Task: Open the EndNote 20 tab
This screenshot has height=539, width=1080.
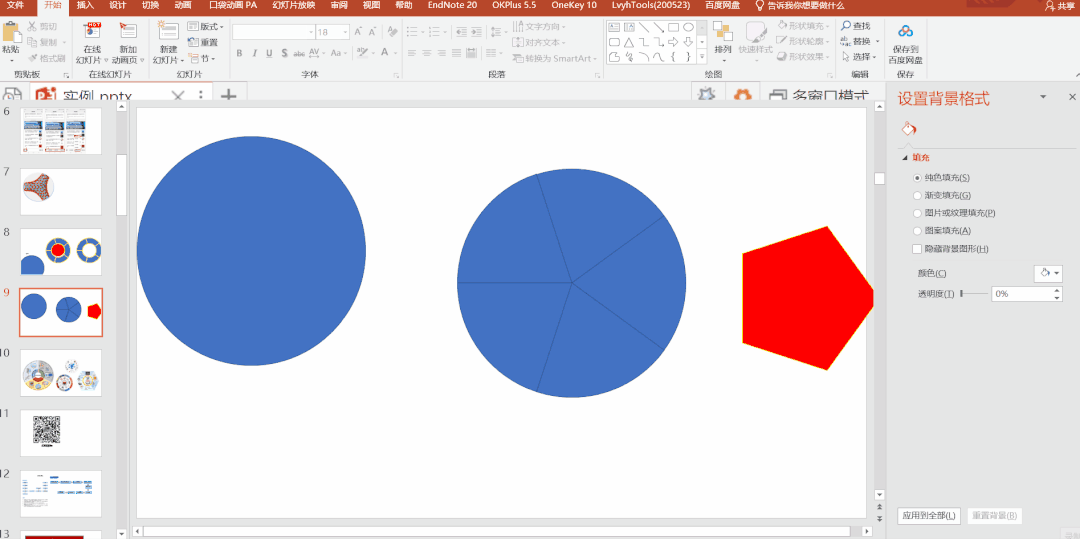Action: click(452, 6)
